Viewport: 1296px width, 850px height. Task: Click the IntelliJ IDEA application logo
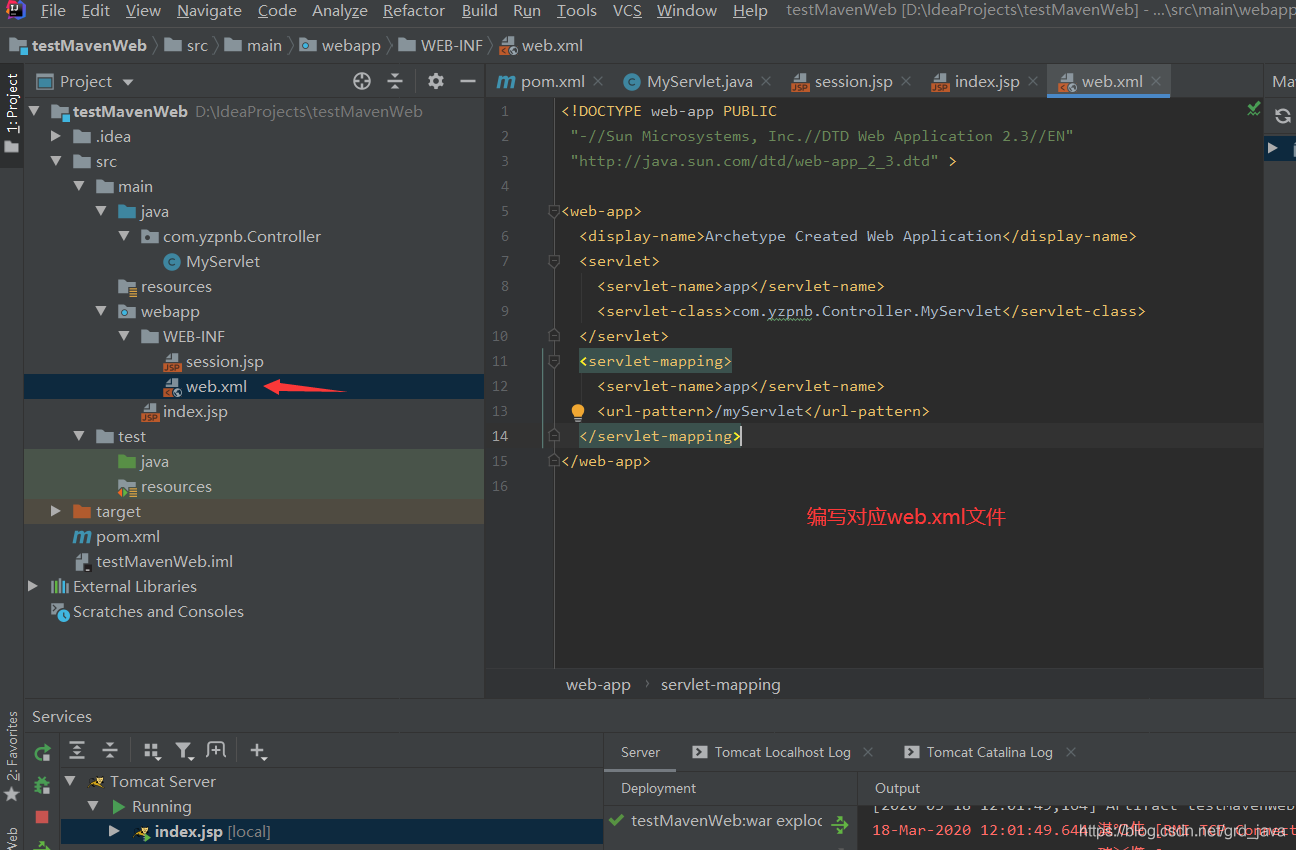[15, 11]
